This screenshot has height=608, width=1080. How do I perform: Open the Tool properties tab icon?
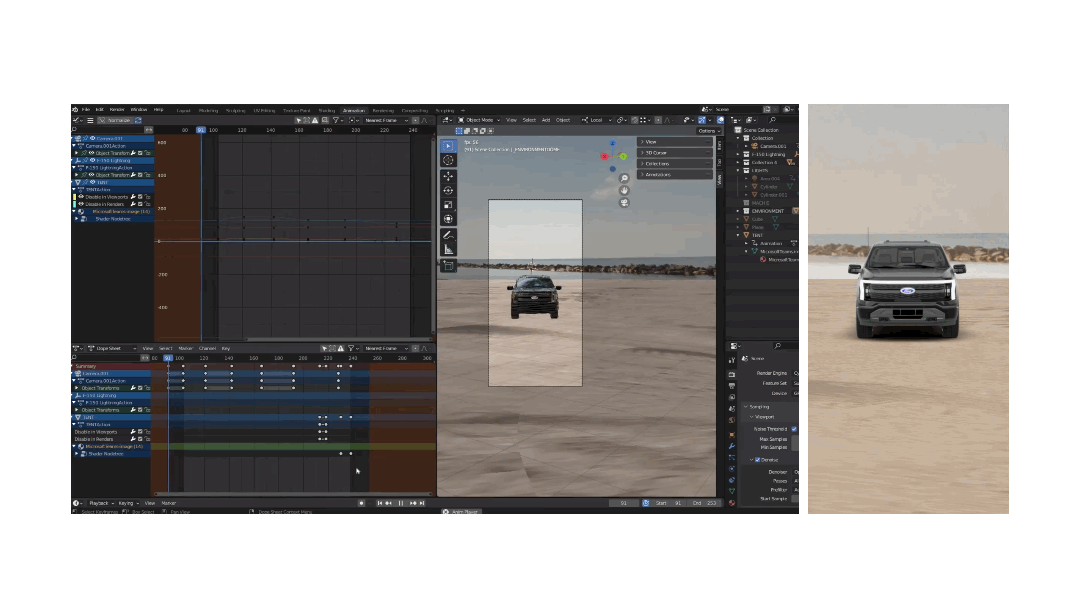click(731, 360)
